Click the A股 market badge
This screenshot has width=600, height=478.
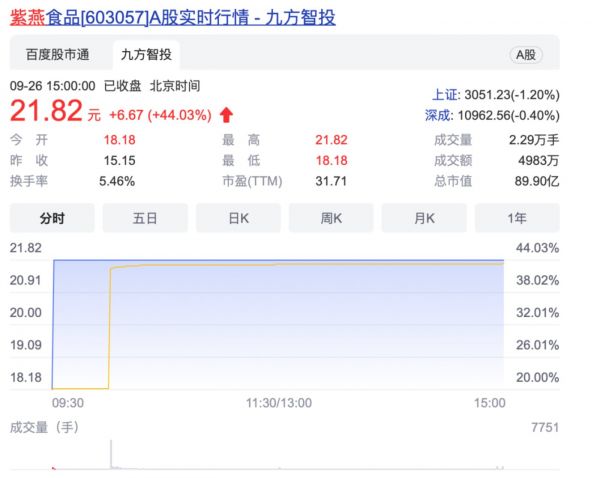pyautogui.click(x=524, y=55)
